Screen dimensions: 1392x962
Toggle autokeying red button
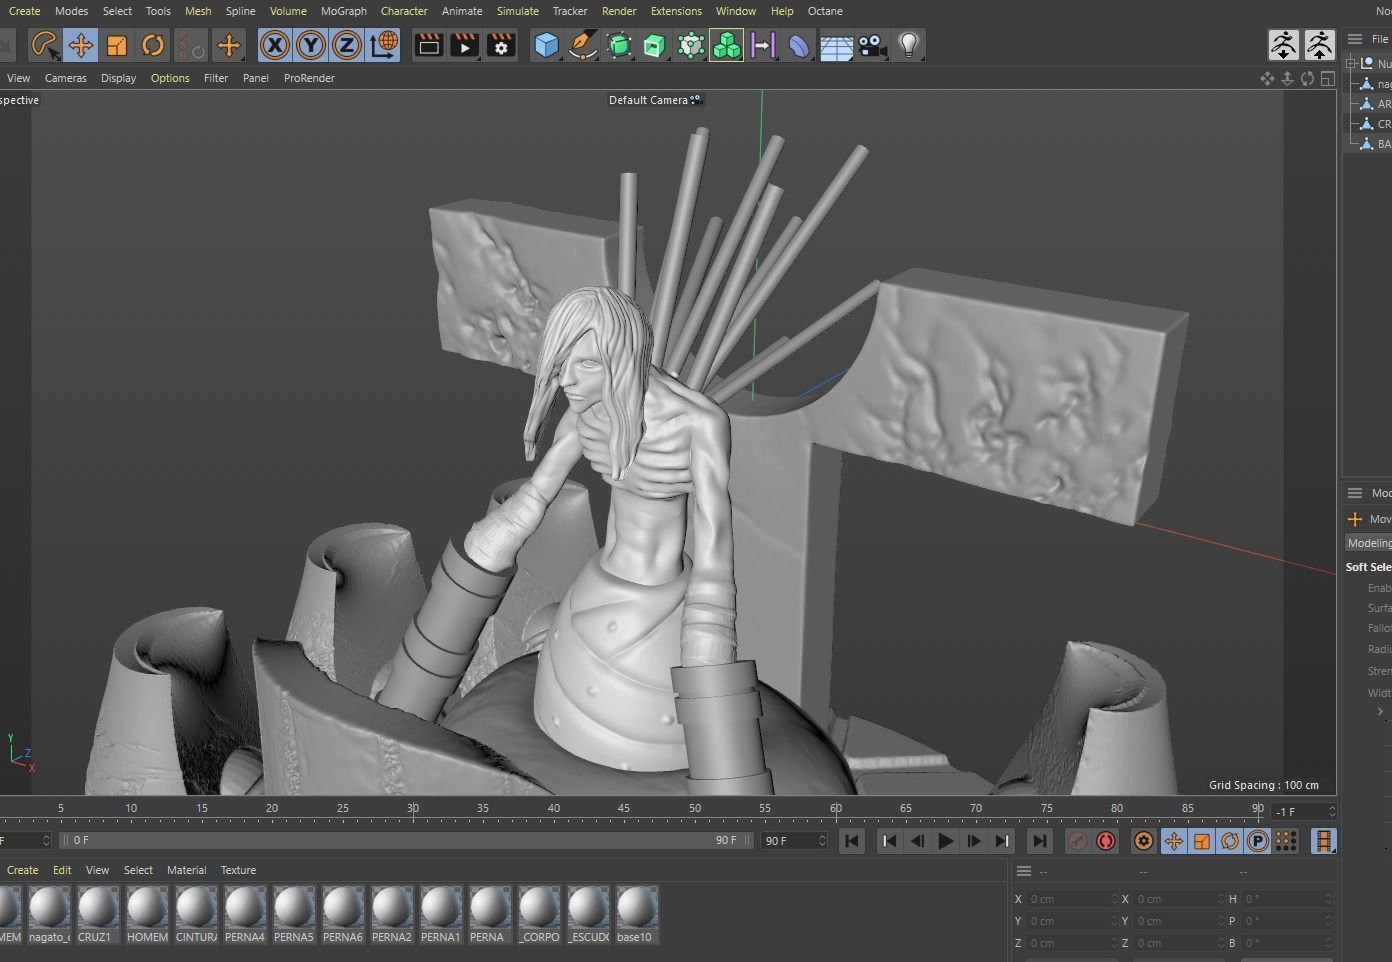(x=1105, y=841)
